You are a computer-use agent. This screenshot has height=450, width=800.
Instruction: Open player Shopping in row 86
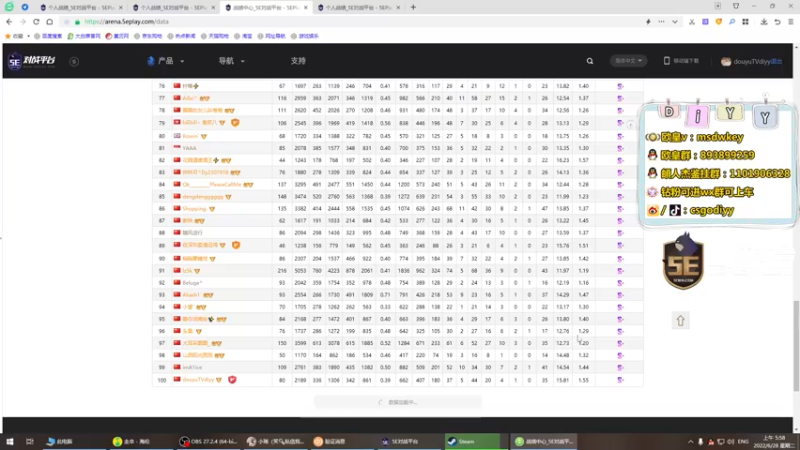click(194, 209)
